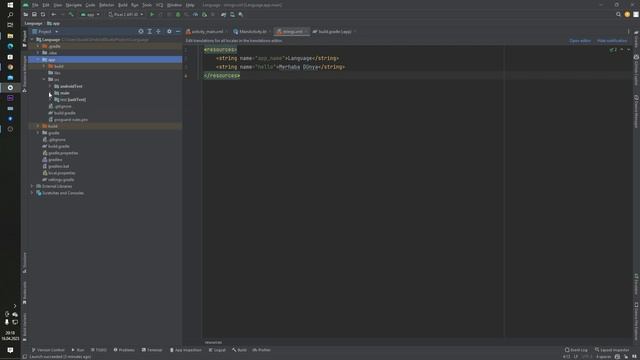Open Logcat tool window
The image size is (640, 360).
click(x=217, y=350)
